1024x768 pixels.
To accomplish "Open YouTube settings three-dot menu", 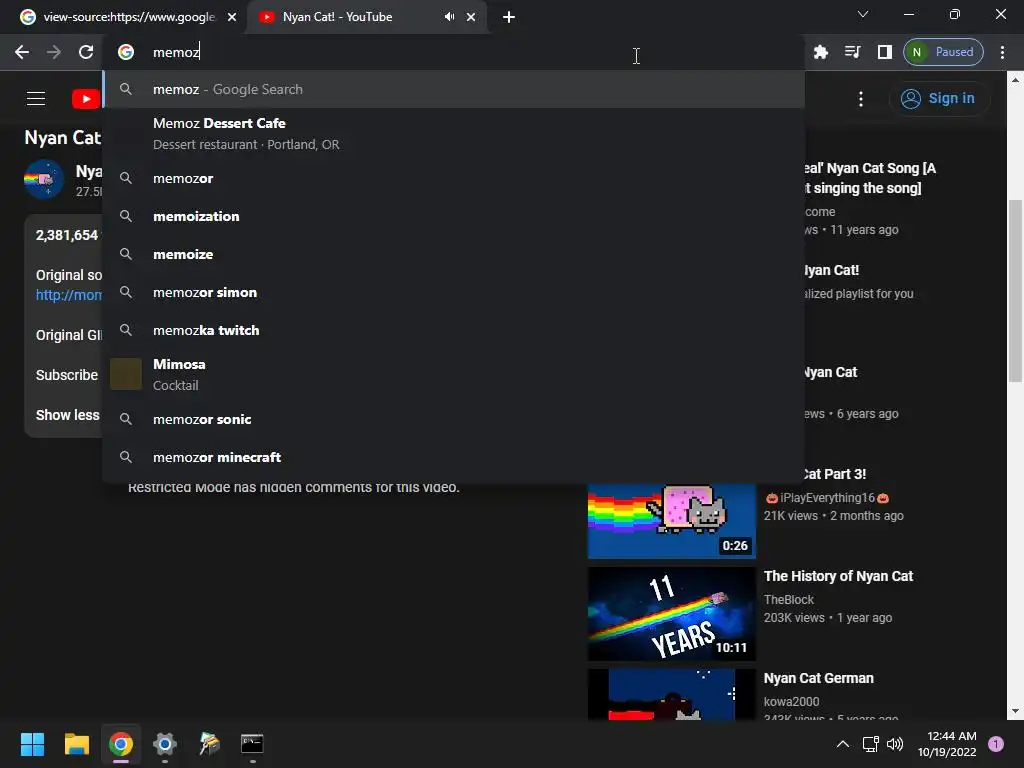I will point(861,99).
